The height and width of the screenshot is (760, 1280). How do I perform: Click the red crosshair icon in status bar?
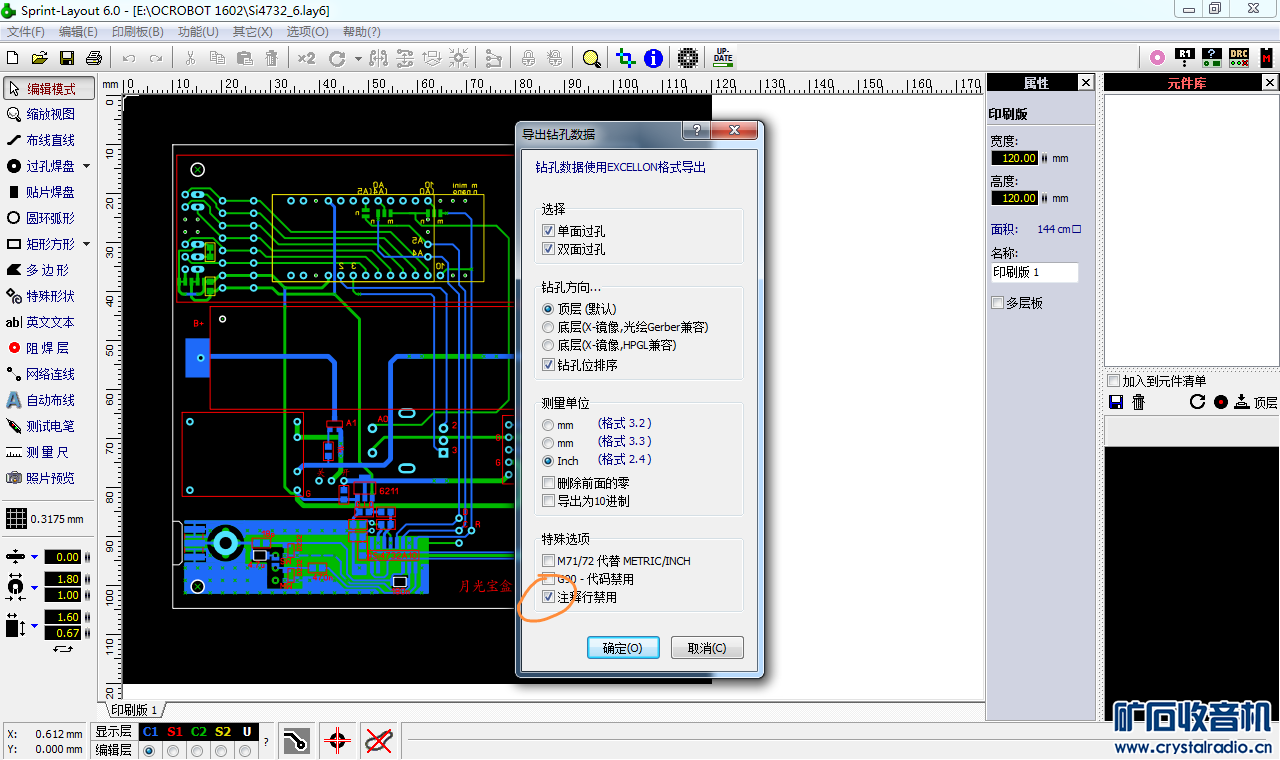(337, 741)
